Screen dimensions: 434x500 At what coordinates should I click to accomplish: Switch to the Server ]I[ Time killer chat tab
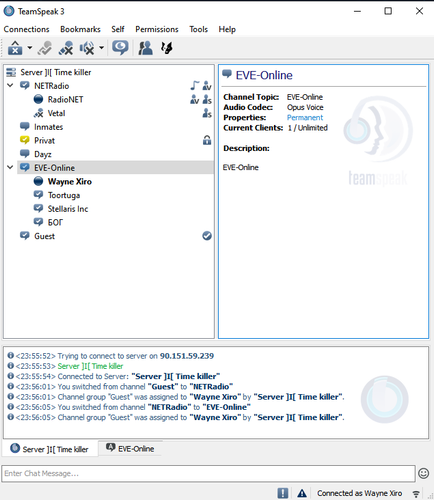pyautogui.click(x=50, y=449)
